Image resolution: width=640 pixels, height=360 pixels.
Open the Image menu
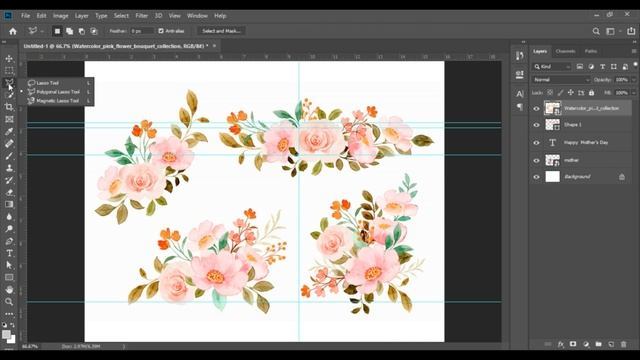pyautogui.click(x=60, y=16)
